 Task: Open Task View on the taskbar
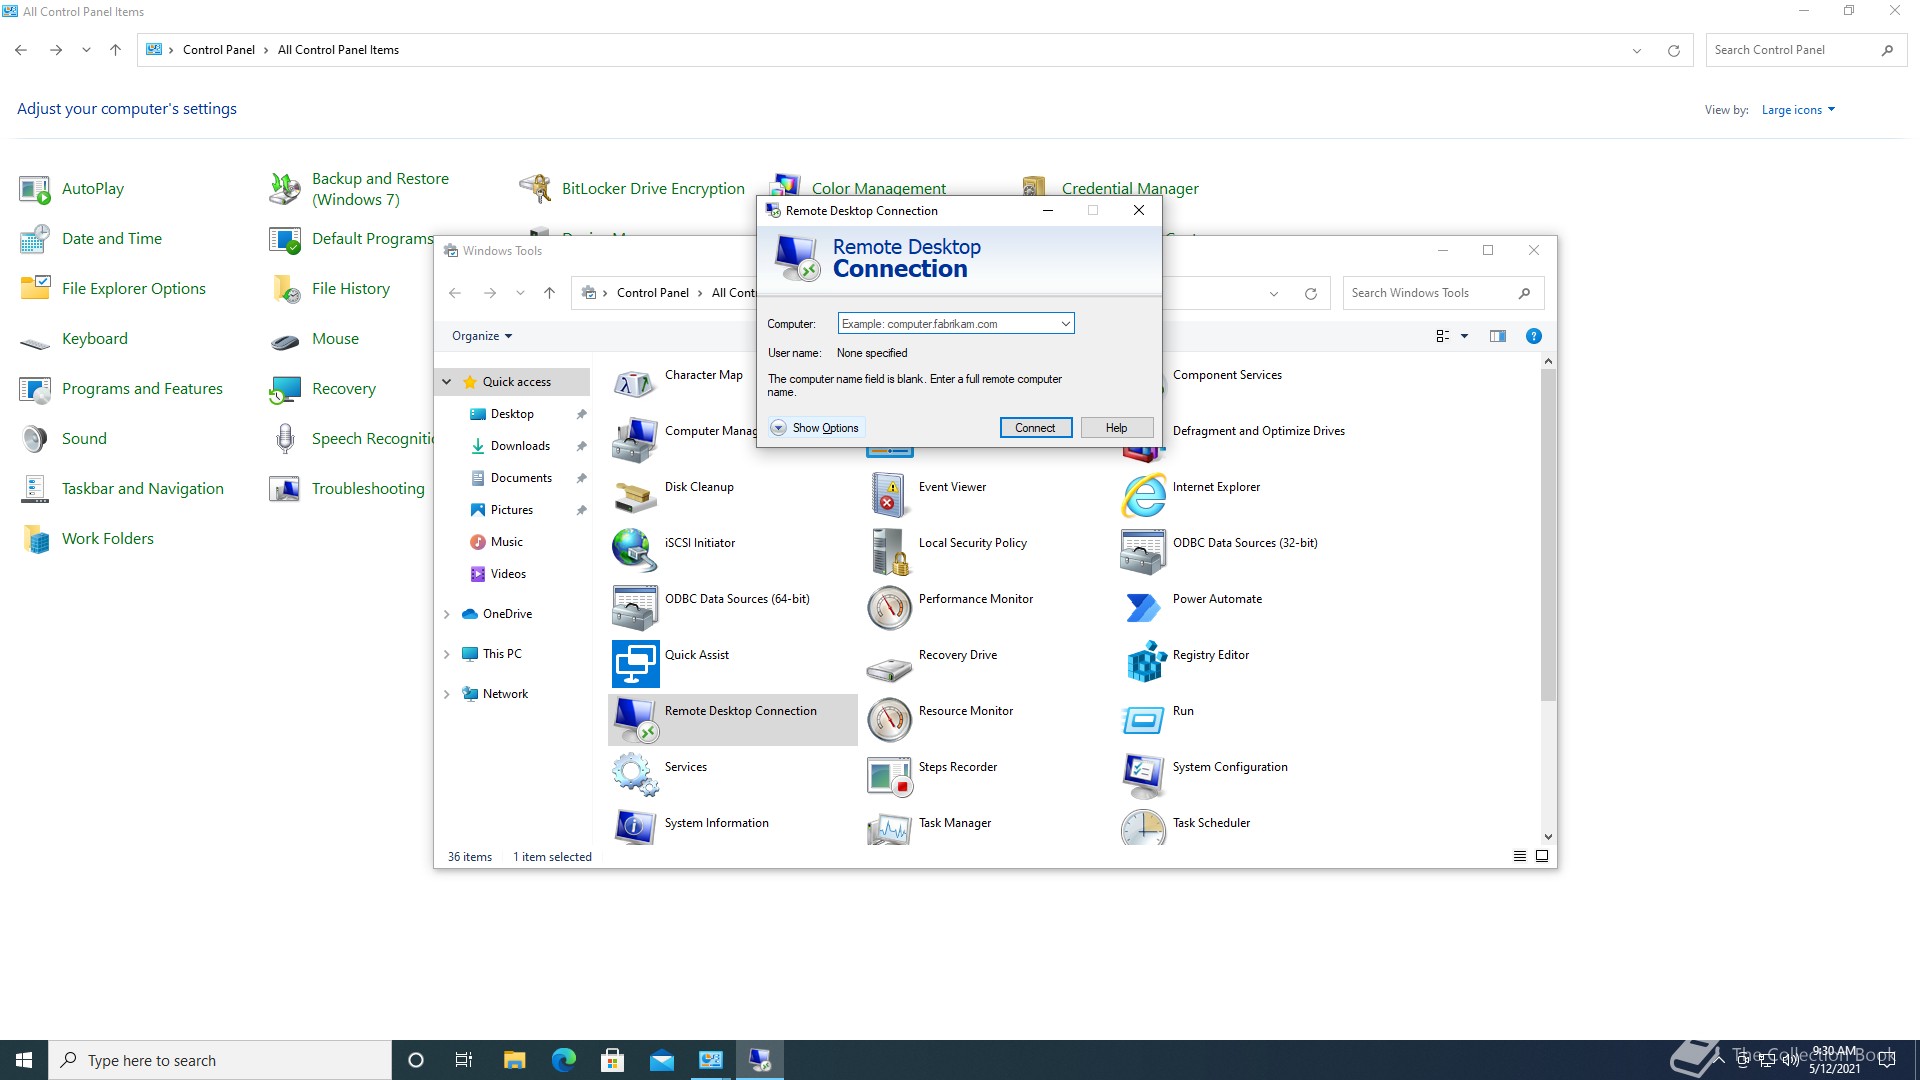(464, 1060)
